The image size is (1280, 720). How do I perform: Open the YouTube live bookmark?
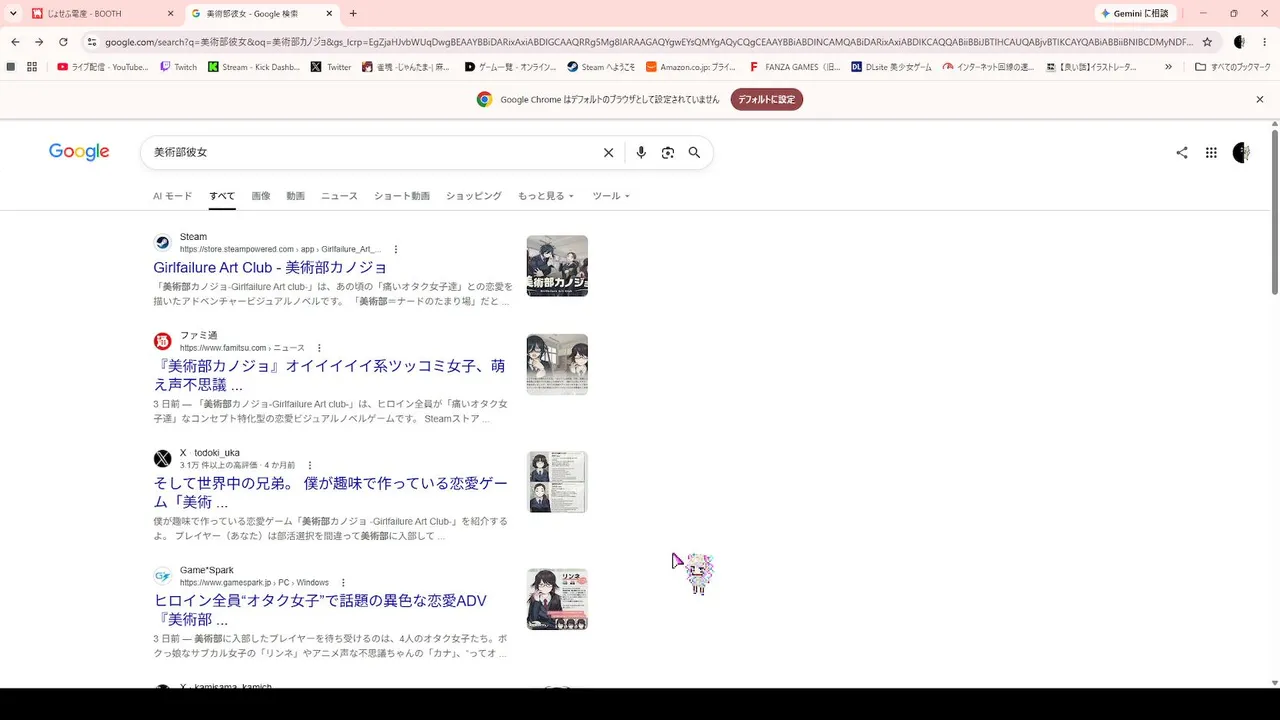[x=102, y=67]
